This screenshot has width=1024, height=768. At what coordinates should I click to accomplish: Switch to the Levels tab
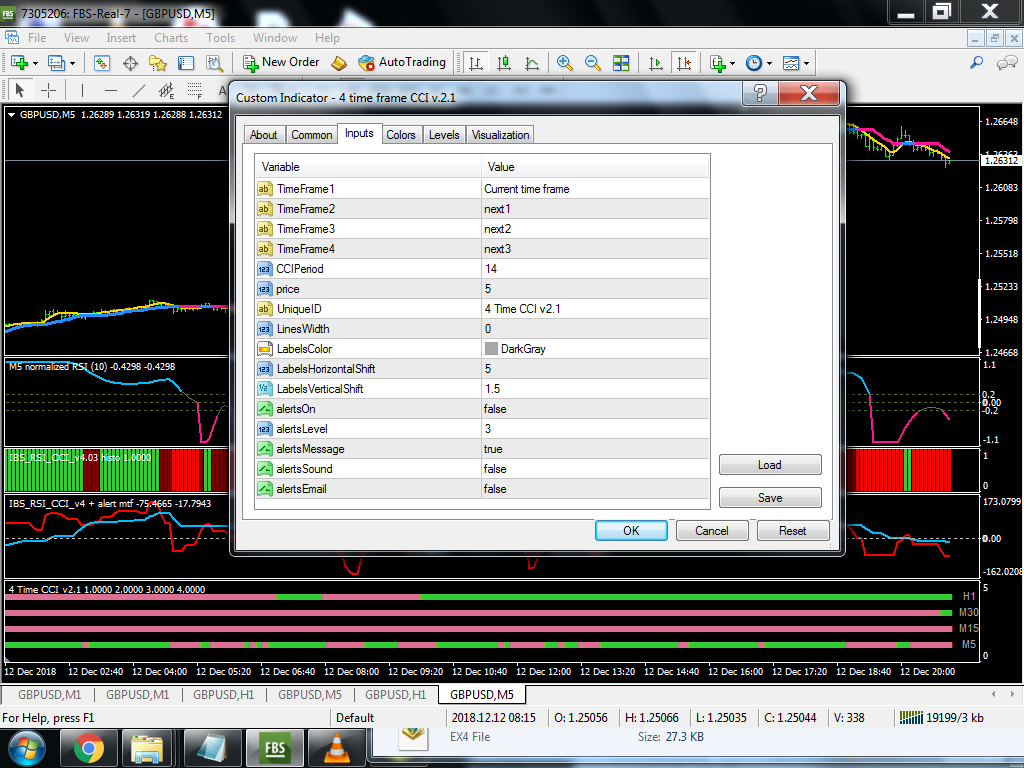(x=444, y=135)
